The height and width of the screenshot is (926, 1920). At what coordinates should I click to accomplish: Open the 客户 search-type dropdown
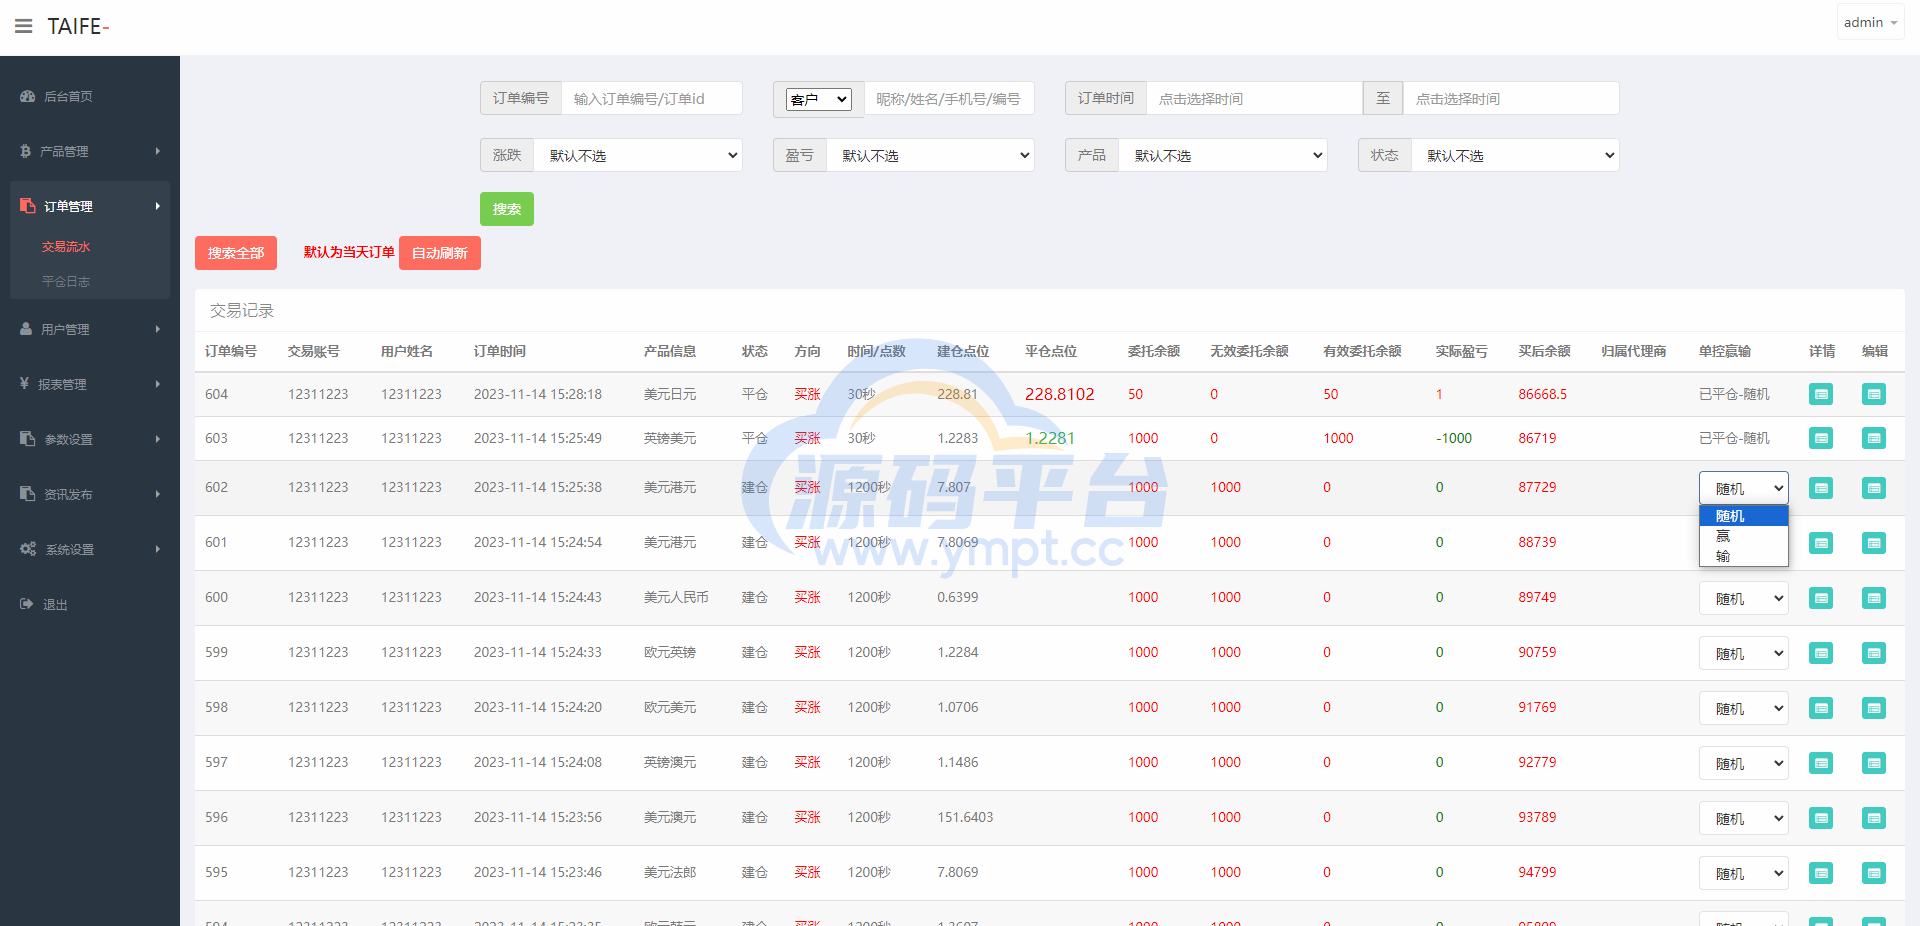pos(818,99)
